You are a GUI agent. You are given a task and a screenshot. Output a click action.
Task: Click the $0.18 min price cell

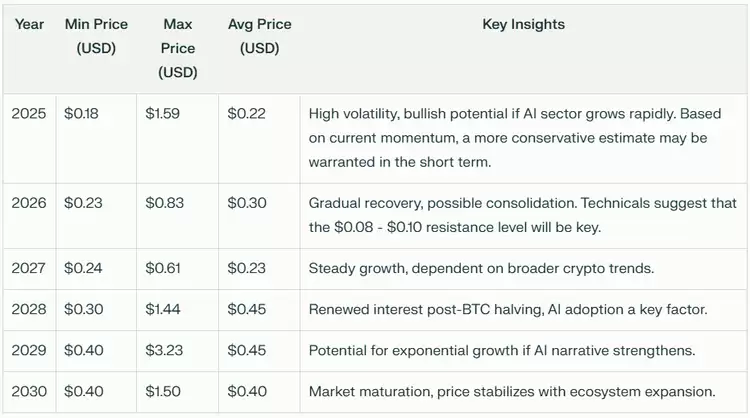pos(82,114)
